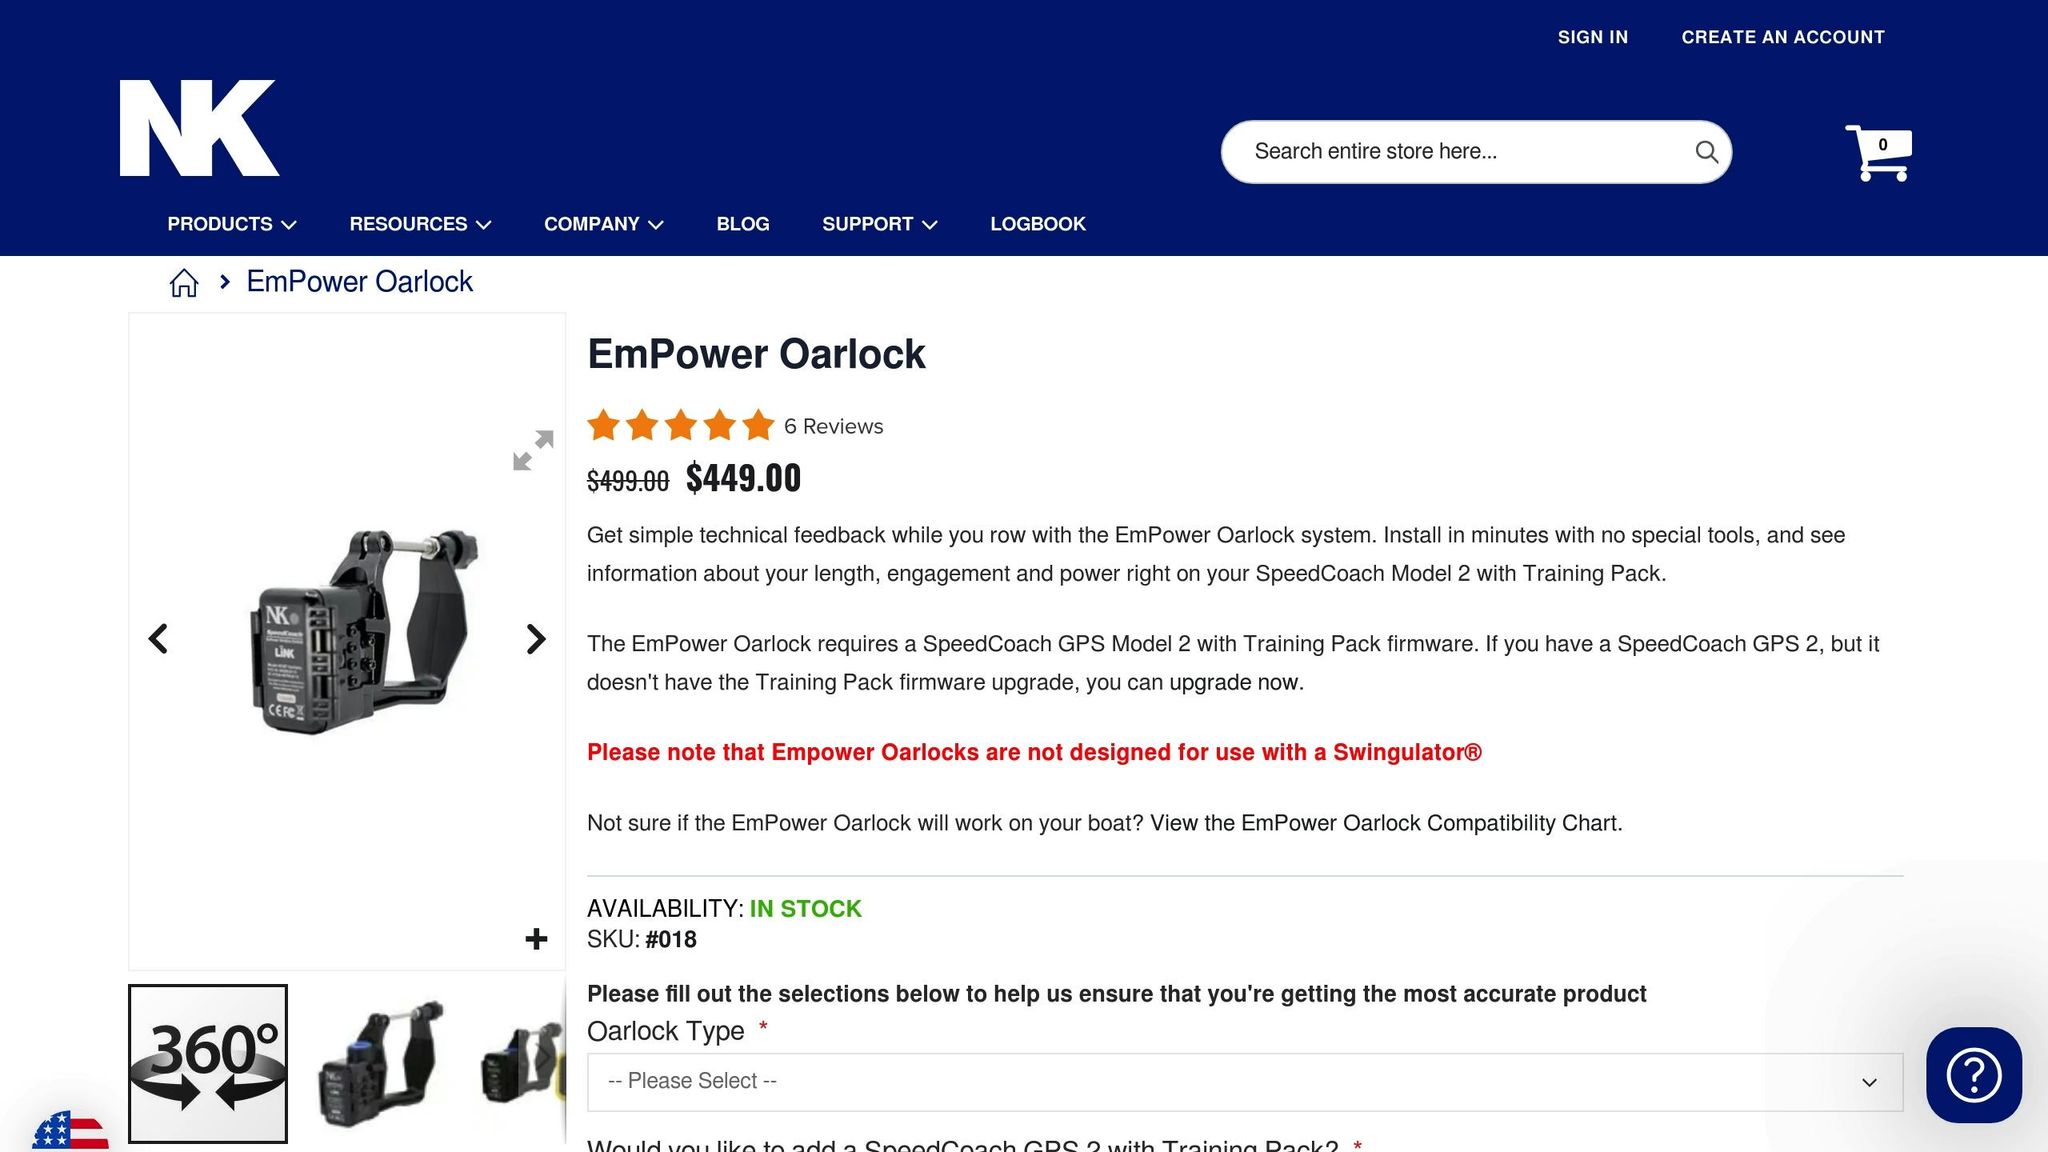
Task: Open the shopping cart icon
Action: pyautogui.click(x=1878, y=153)
